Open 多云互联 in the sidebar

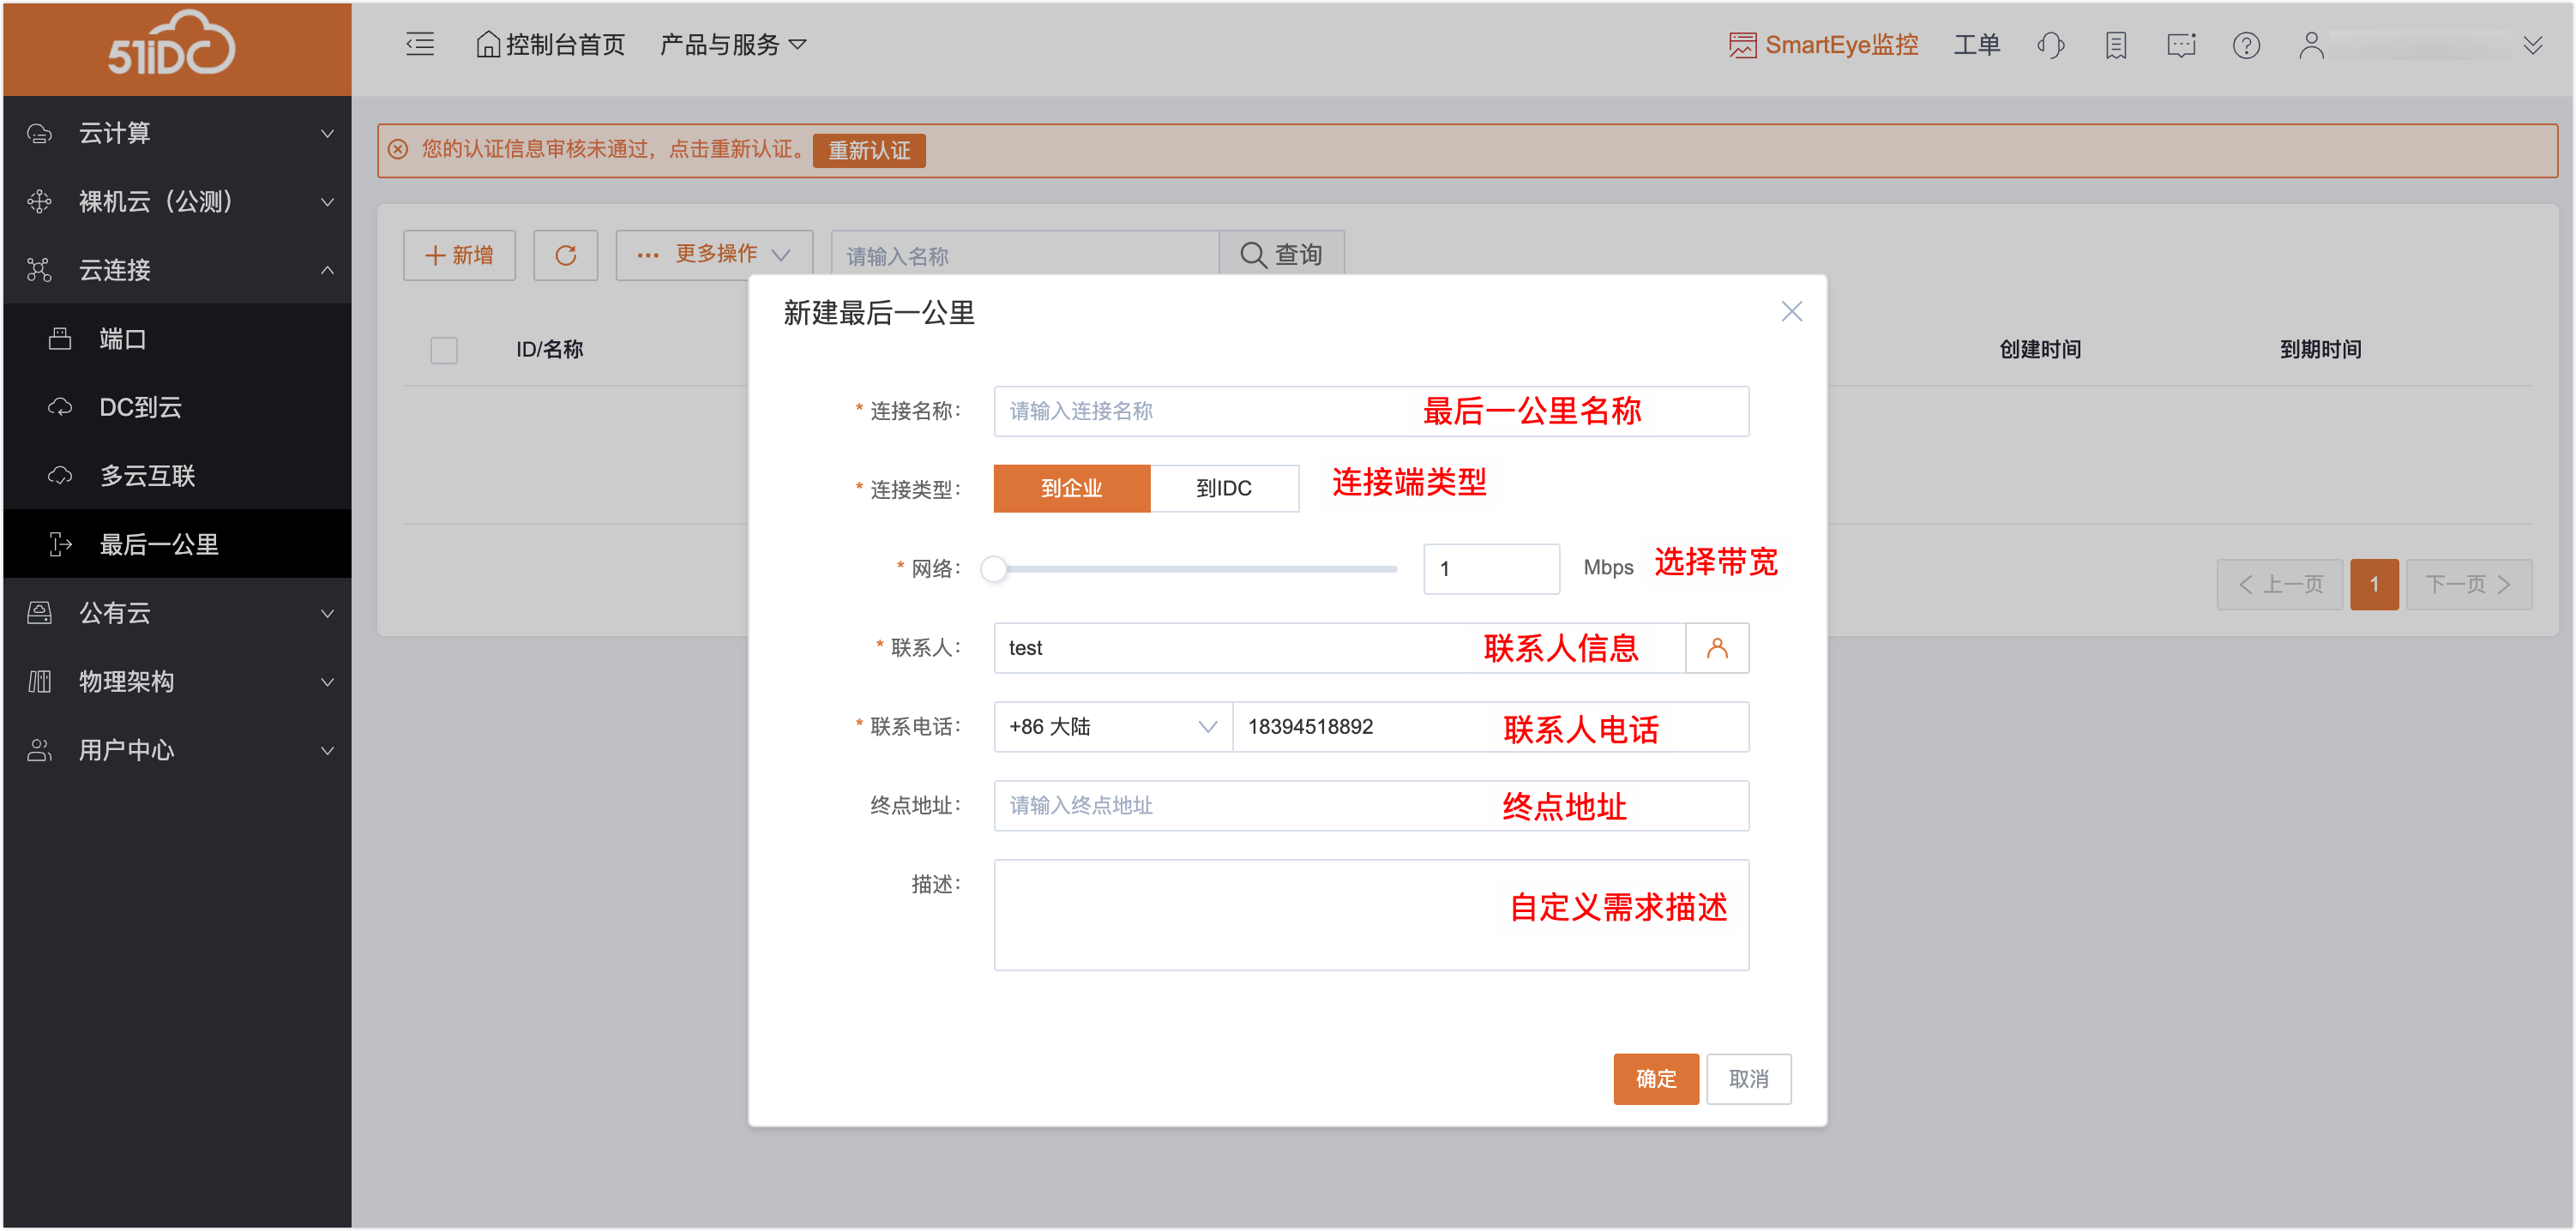click(x=147, y=476)
